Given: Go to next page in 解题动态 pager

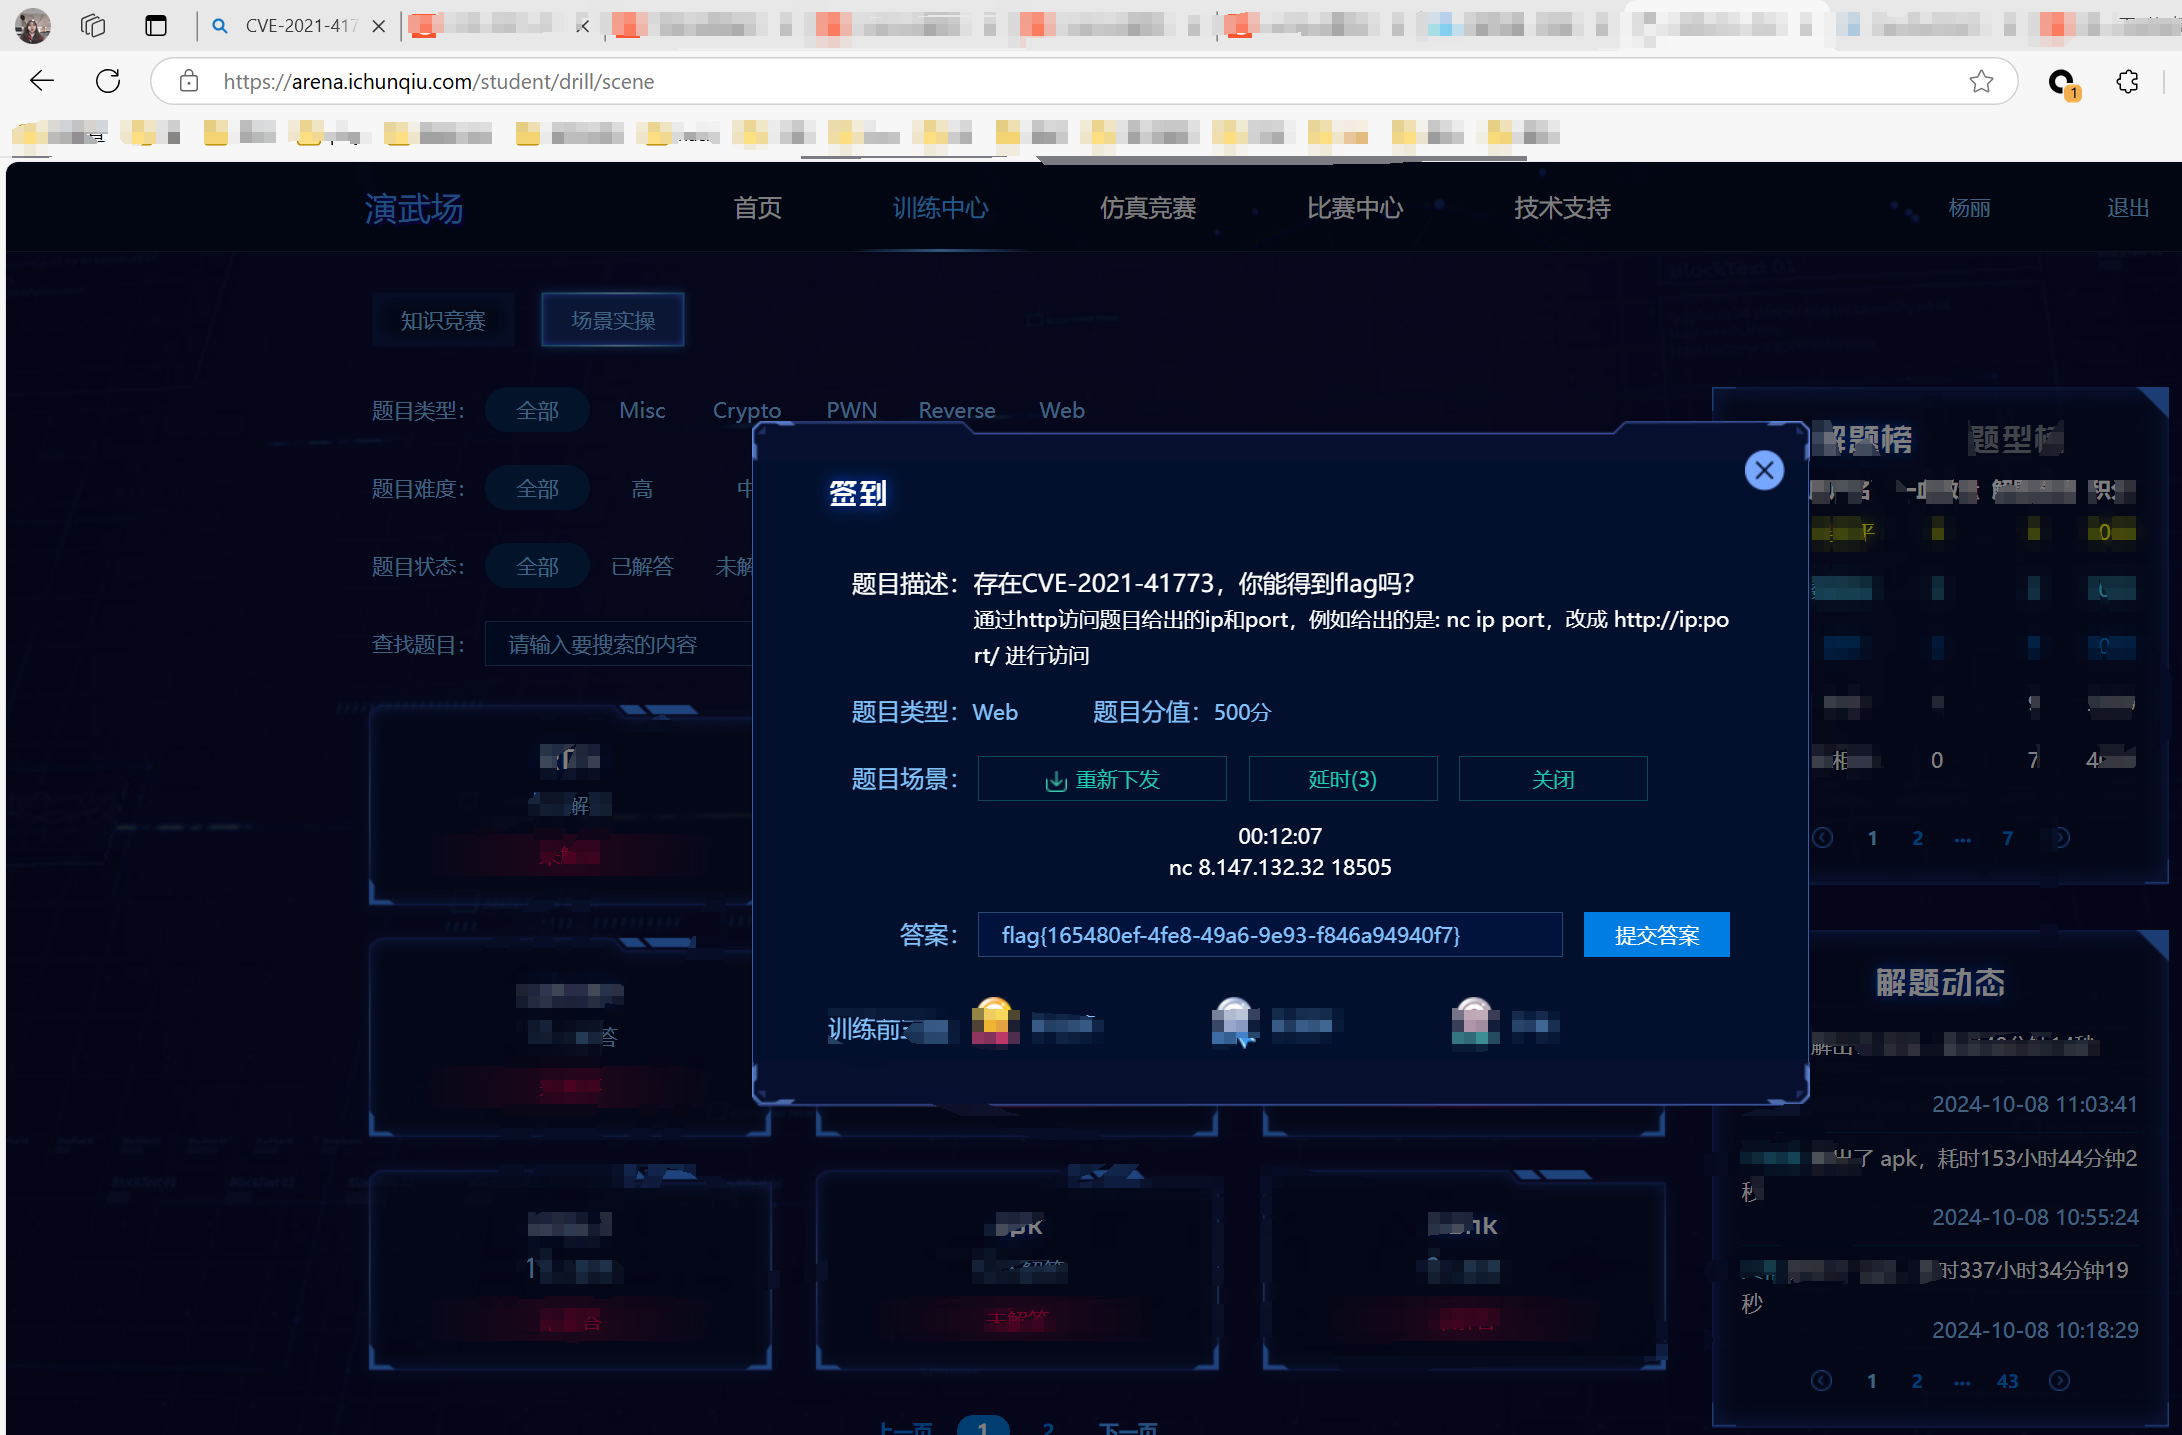Looking at the screenshot, I should [2060, 1381].
